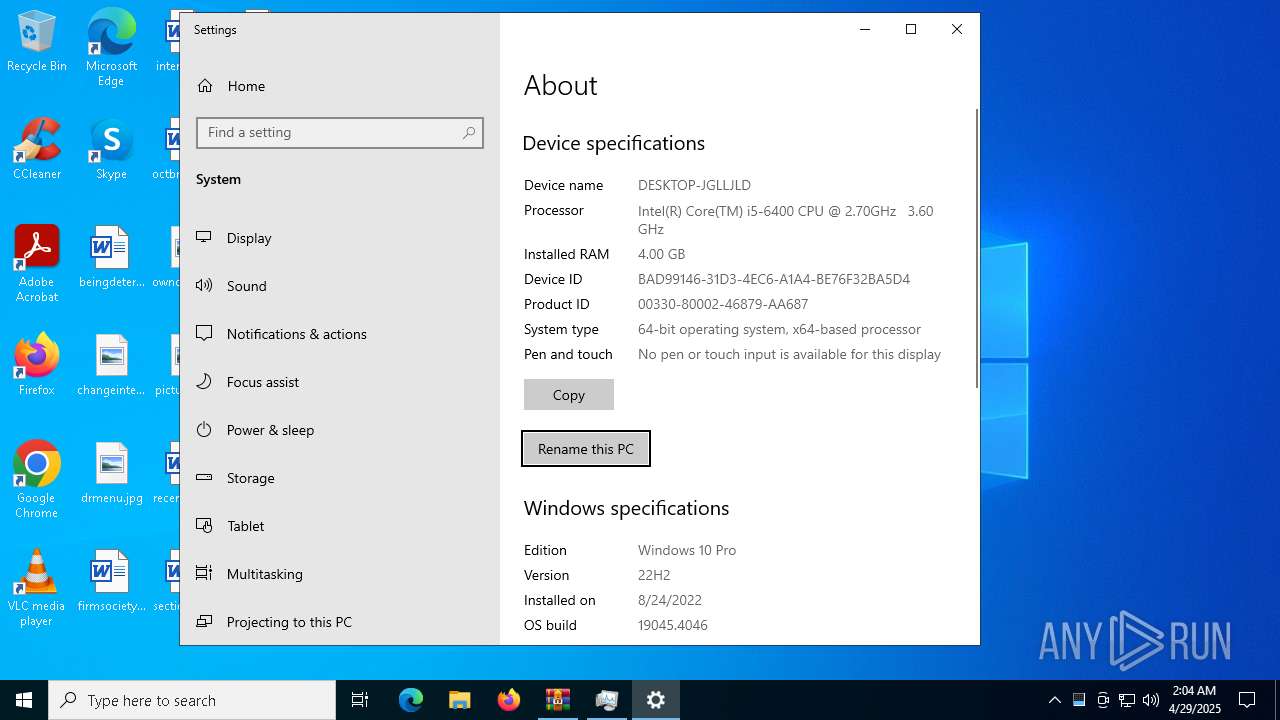Minimize the Settings window

pyautogui.click(x=865, y=29)
